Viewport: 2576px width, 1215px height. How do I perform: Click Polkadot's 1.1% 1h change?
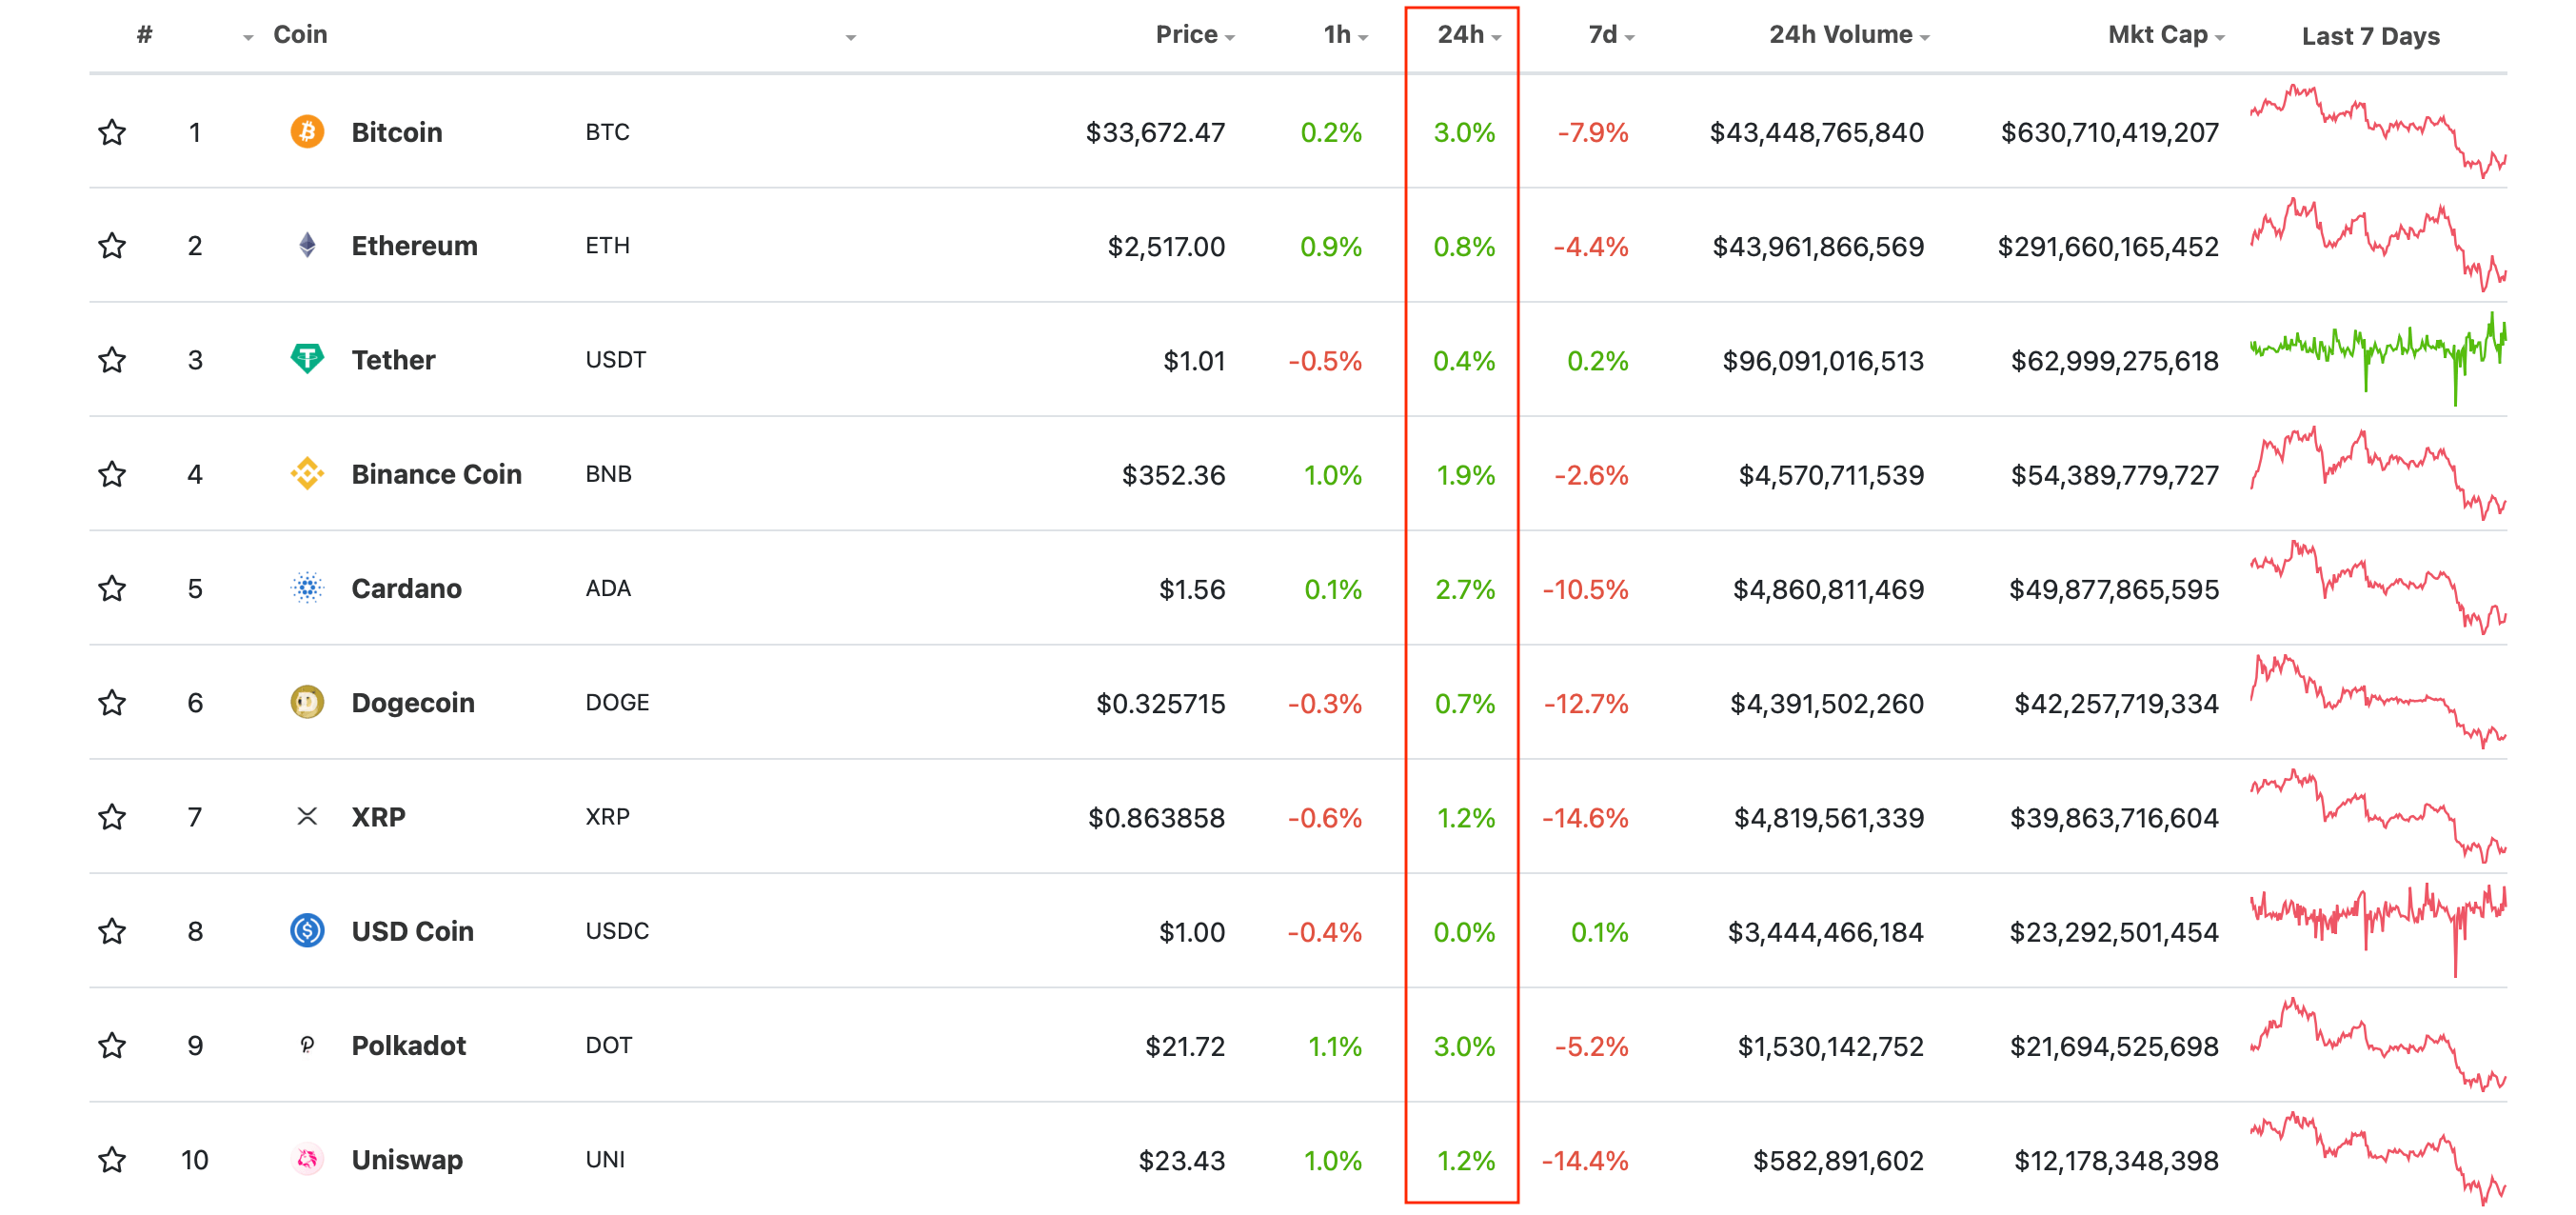coord(1335,1046)
